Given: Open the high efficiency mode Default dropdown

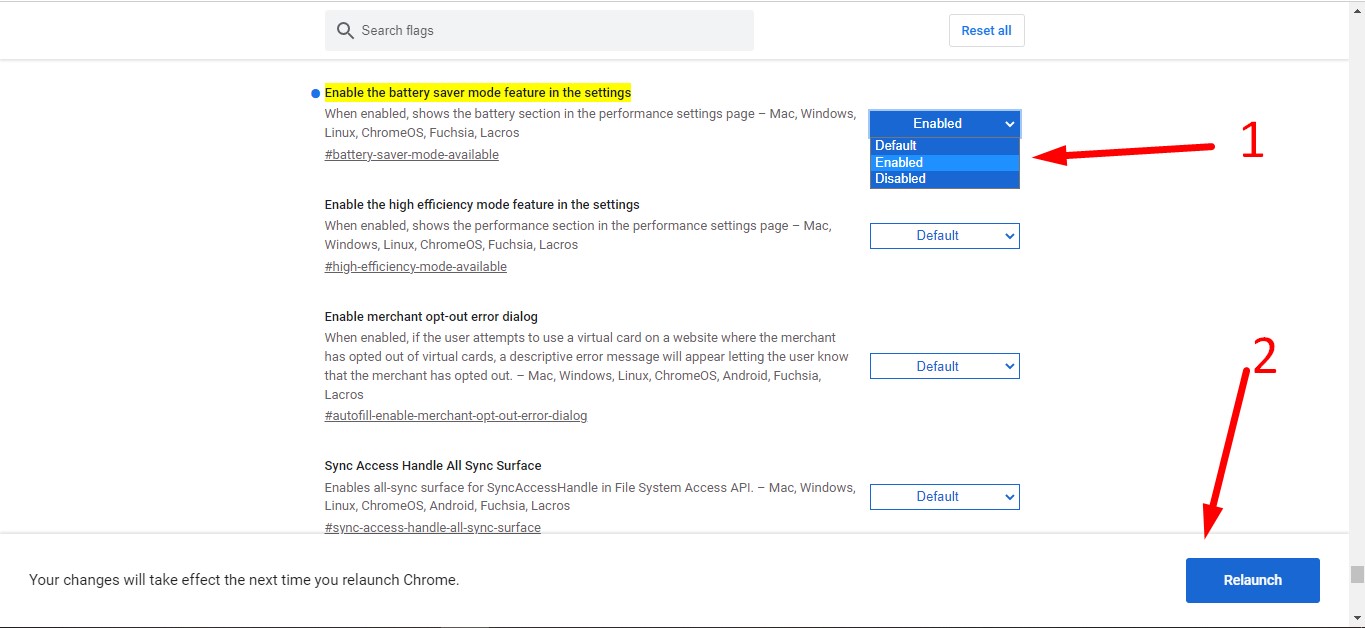Looking at the screenshot, I should click(x=945, y=236).
